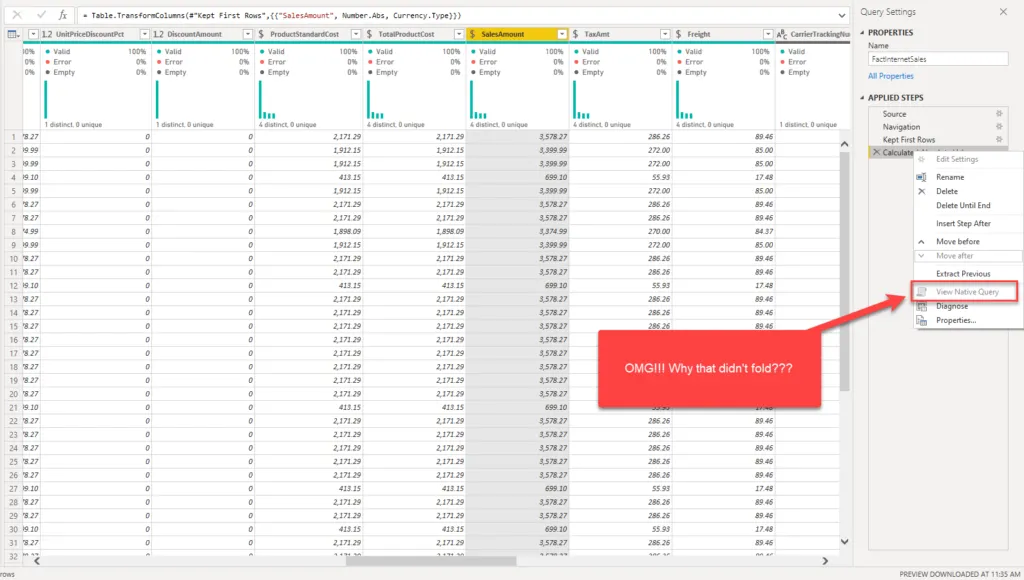
Task: Confirm the formula with the checkmark icon
Action: coord(41,14)
